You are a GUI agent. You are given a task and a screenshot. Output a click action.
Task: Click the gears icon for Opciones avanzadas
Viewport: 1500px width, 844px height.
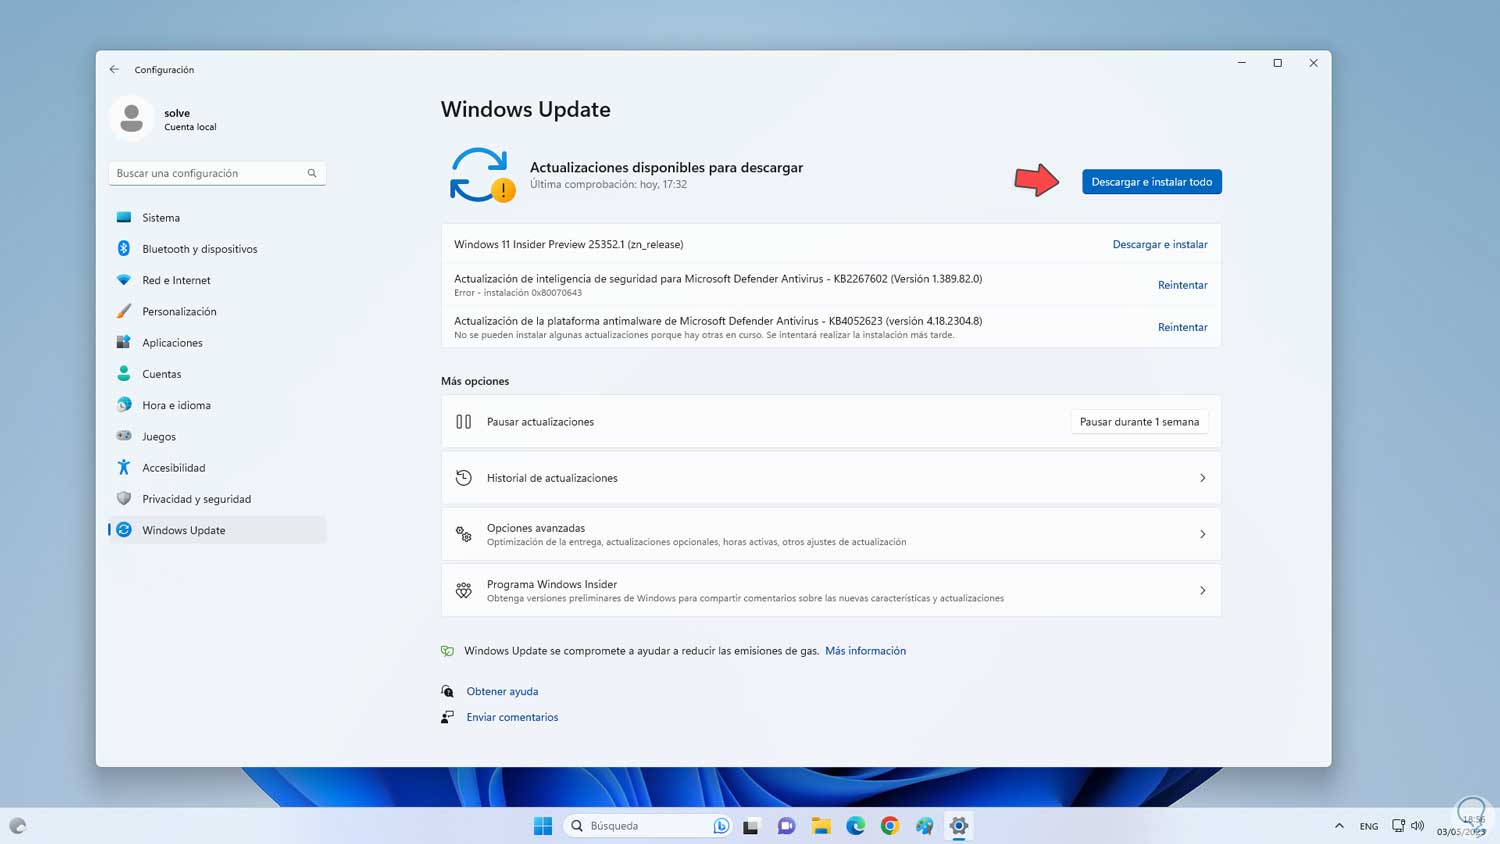(x=463, y=534)
